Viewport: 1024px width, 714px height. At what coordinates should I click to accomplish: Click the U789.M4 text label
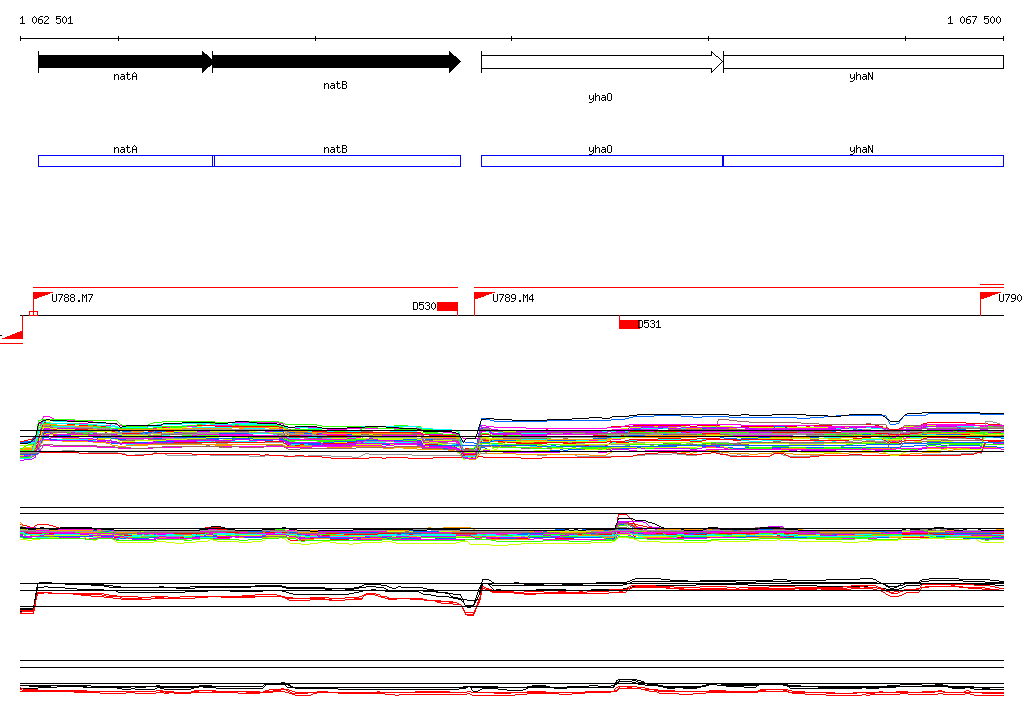click(x=513, y=298)
